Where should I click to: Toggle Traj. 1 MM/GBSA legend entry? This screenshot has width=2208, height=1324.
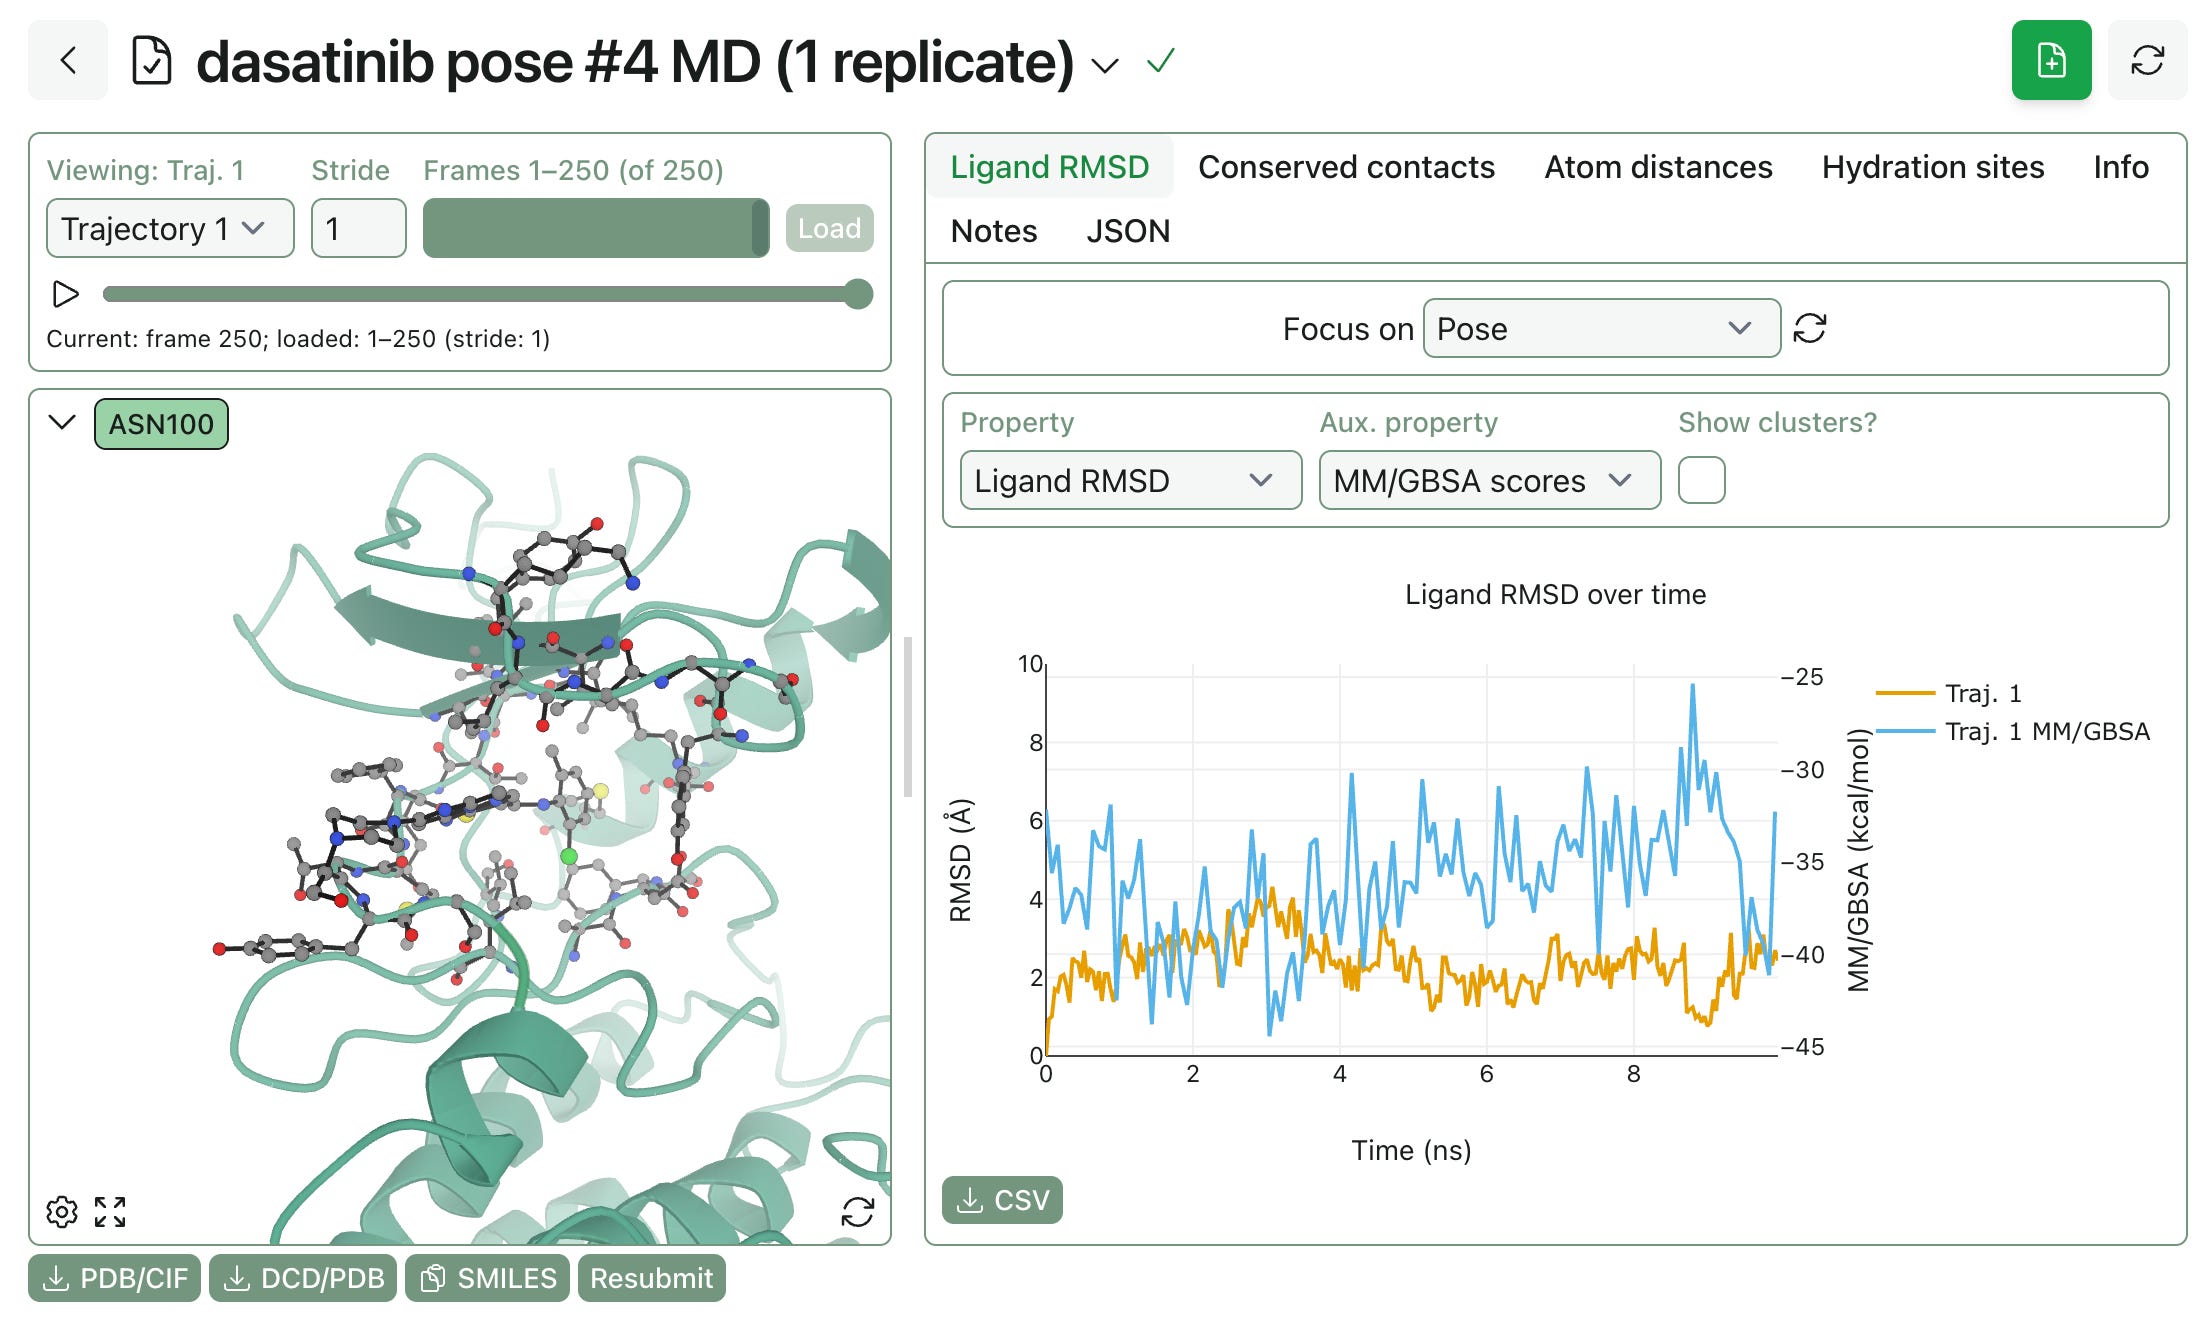click(x=2013, y=731)
